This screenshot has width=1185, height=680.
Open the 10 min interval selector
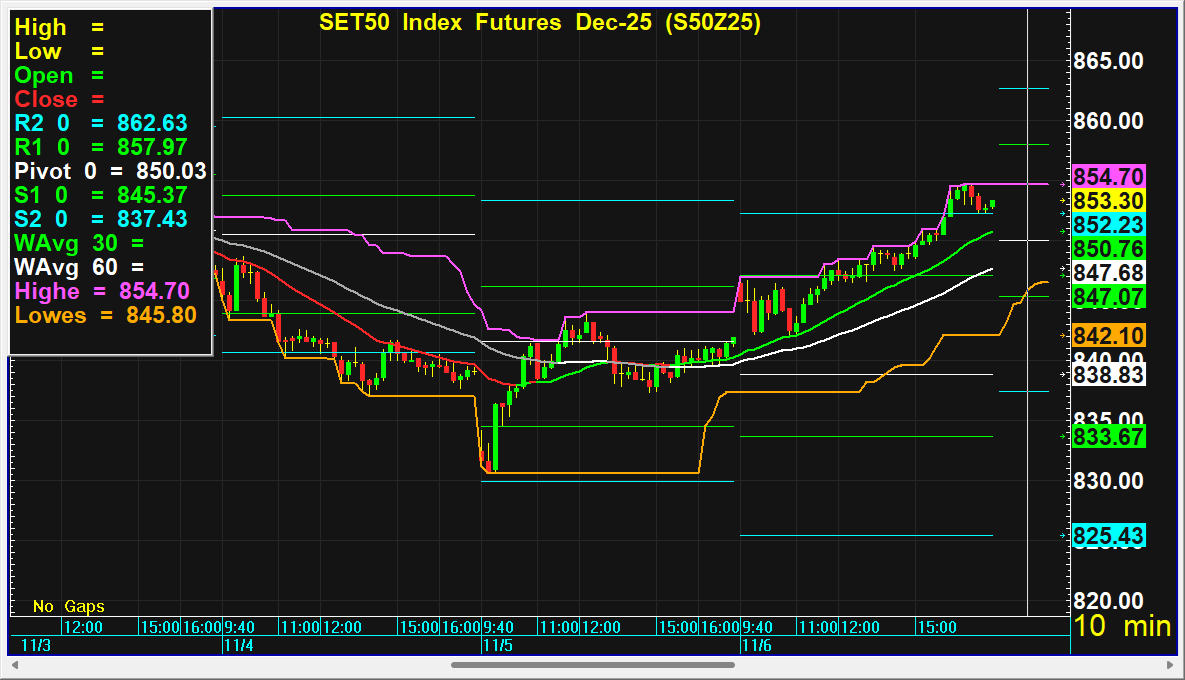[1122, 627]
